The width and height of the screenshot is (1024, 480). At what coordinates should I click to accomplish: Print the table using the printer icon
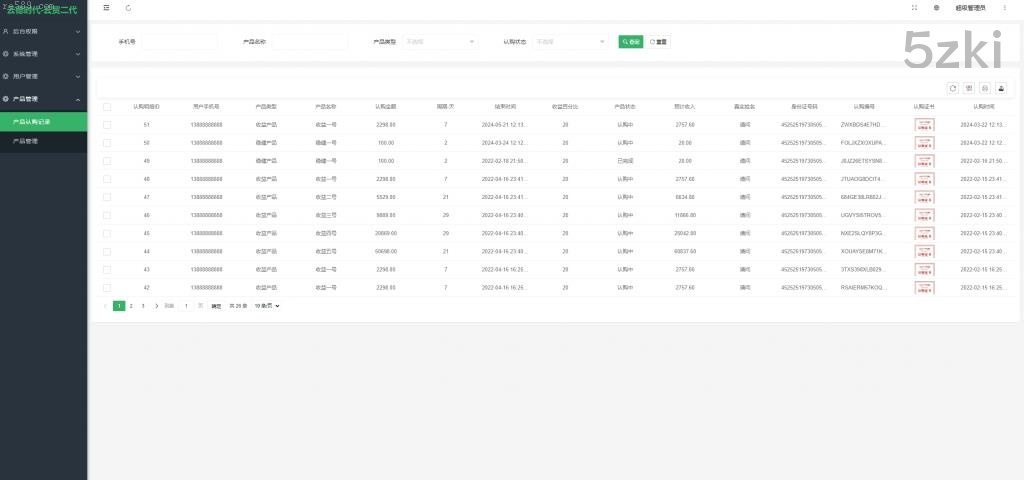985,88
